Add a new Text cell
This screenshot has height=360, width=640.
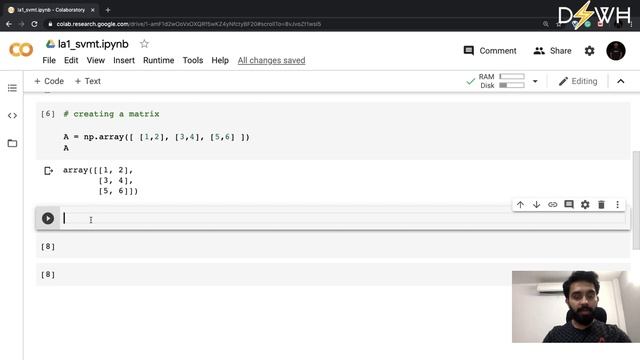[88, 81]
